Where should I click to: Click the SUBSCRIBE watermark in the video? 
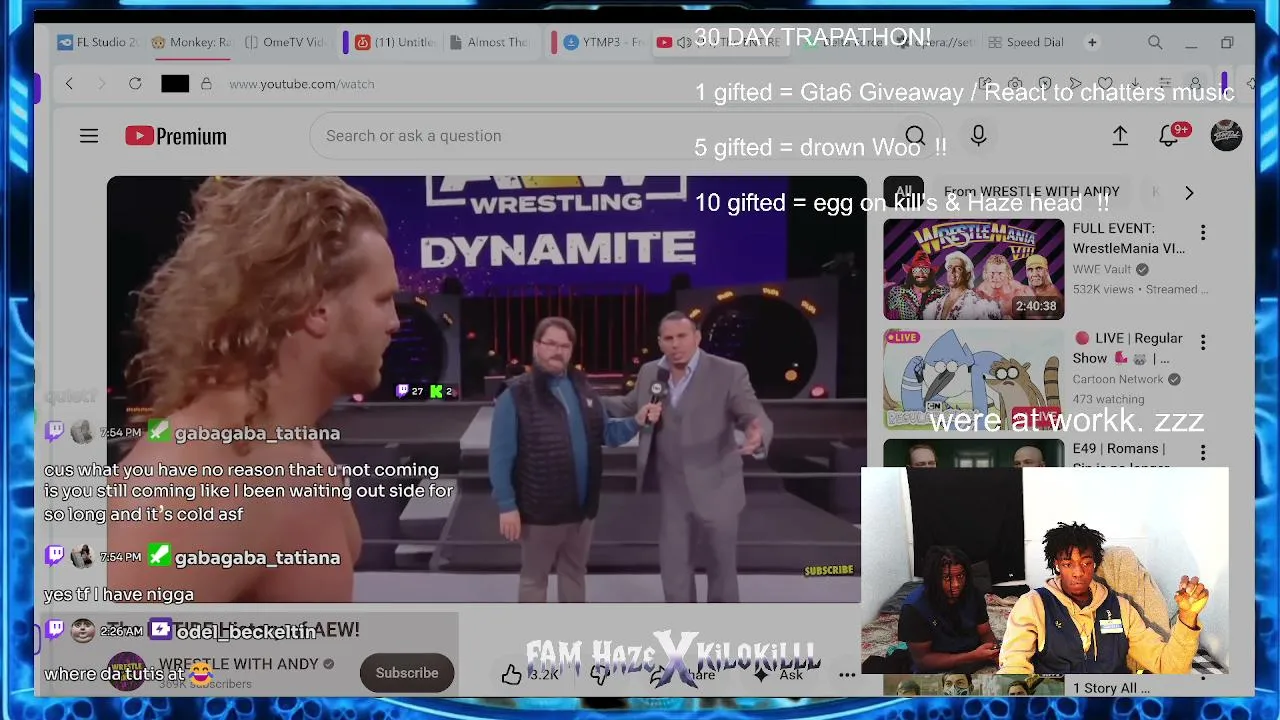pos(829,570)
